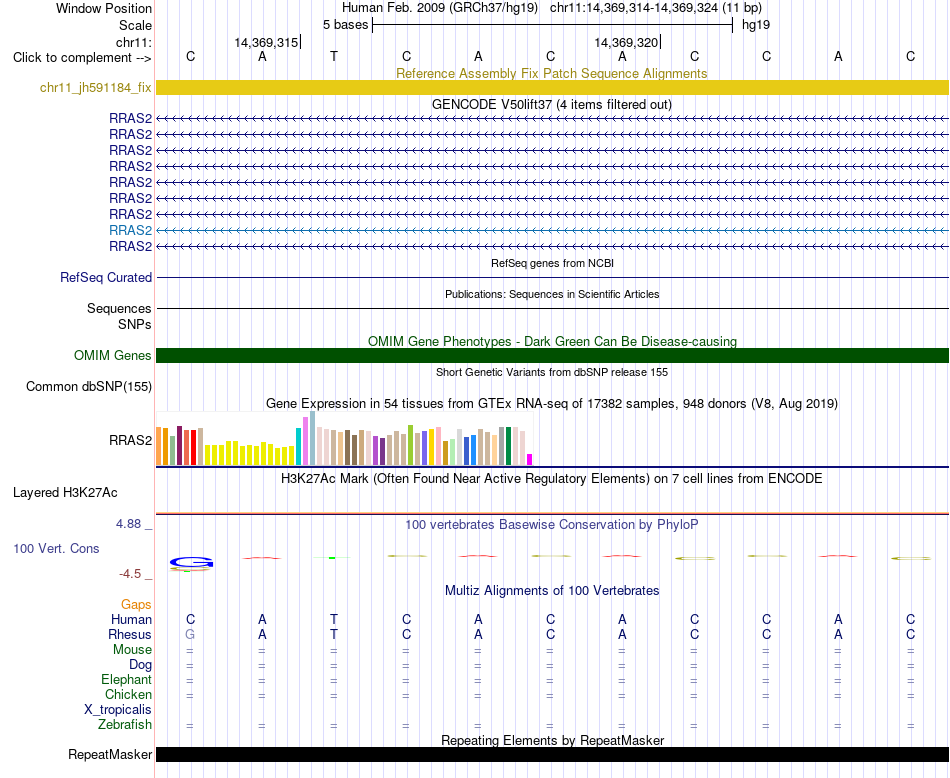Click the 'Human Feb. 2009 (GRCh37/hg19)' header
This screenshot has width=950, height=778.
coord(440,8)
